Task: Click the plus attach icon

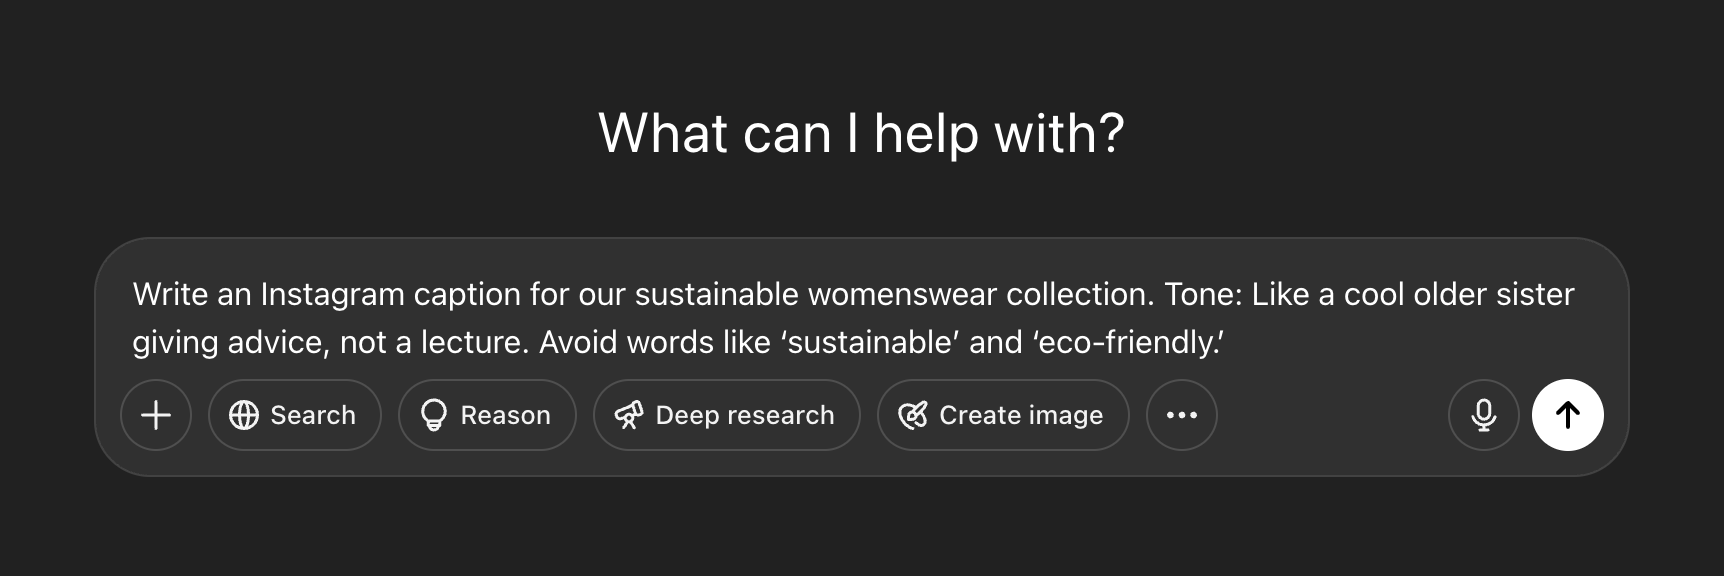Action: [156, 415]
